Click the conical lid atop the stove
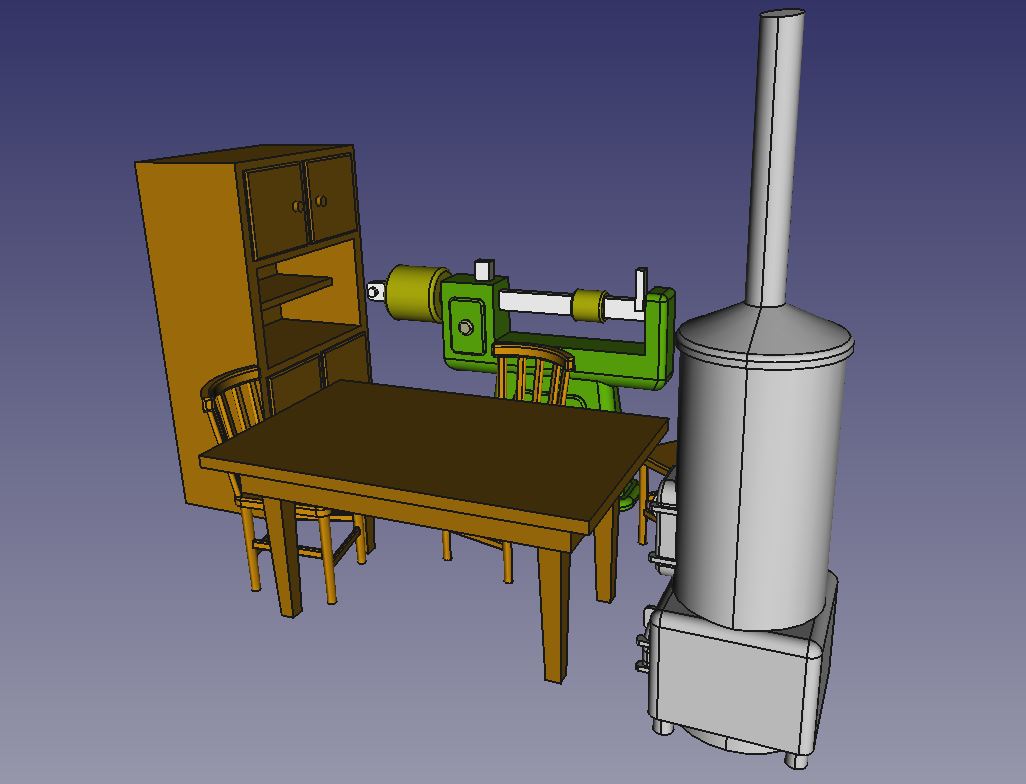The image size is (1026, 784). (765, 325)
